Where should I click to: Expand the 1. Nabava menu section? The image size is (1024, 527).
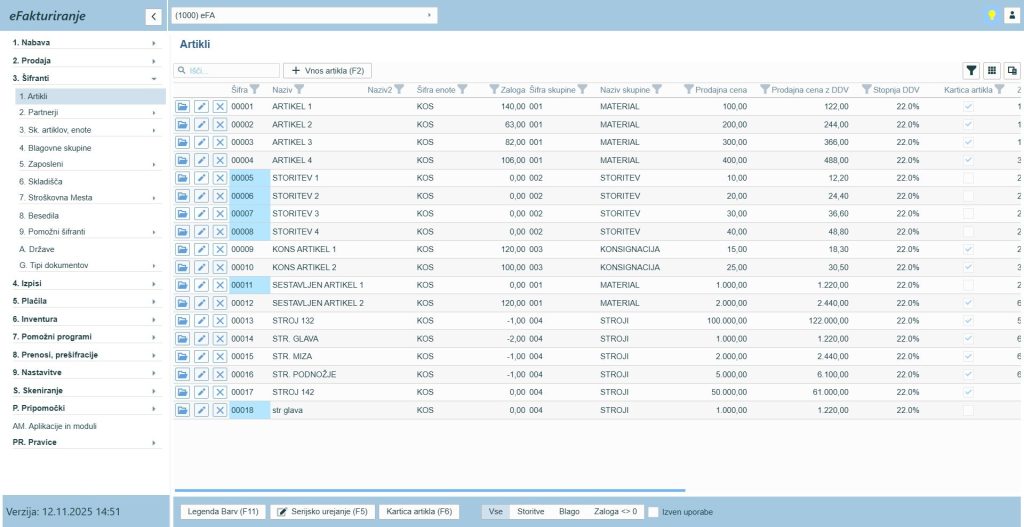point(83,43)
